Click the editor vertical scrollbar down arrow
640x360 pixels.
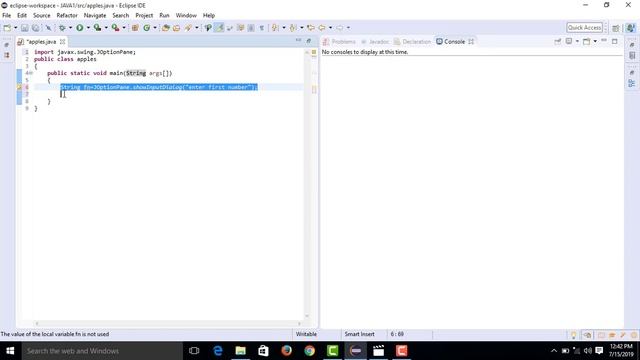pos(307,316)
